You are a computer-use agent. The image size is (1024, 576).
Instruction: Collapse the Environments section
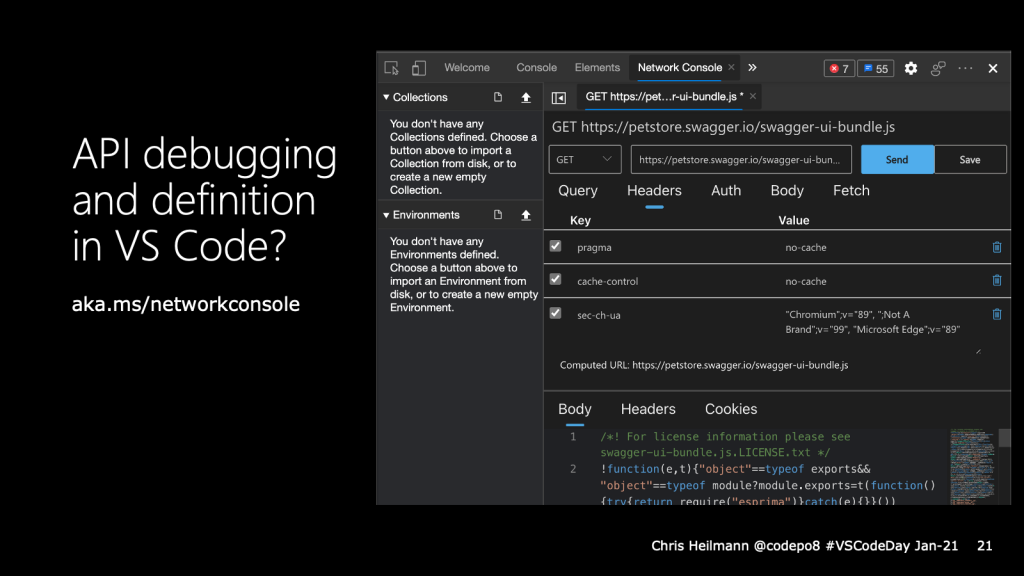tap(386, 215)
